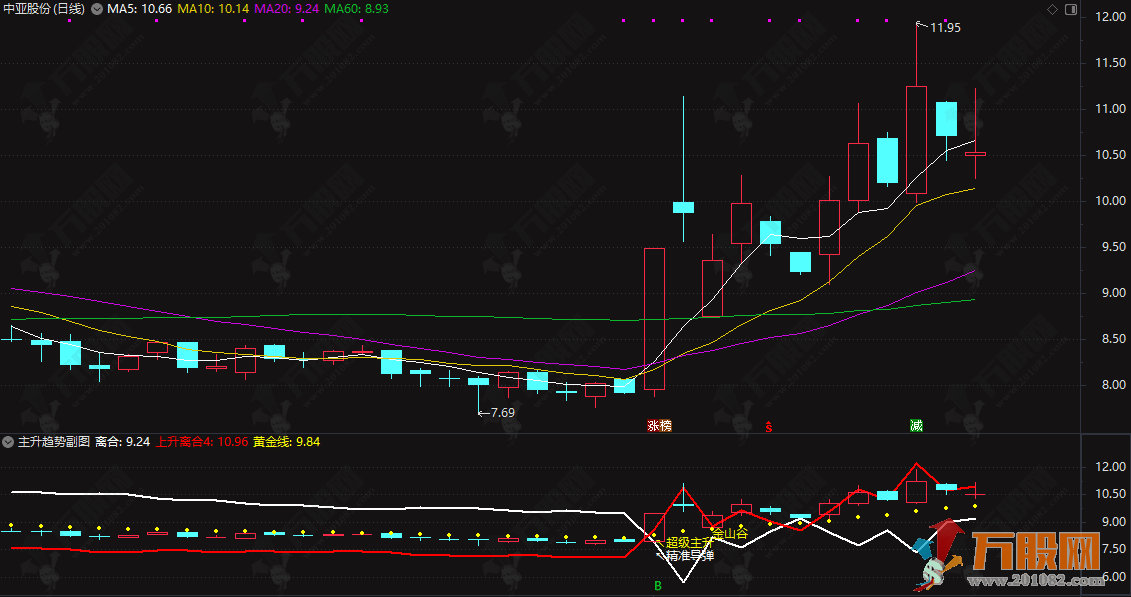Click the green B buy signal marker
This screenshot has width=1131, height=597.
click(657, 585)
